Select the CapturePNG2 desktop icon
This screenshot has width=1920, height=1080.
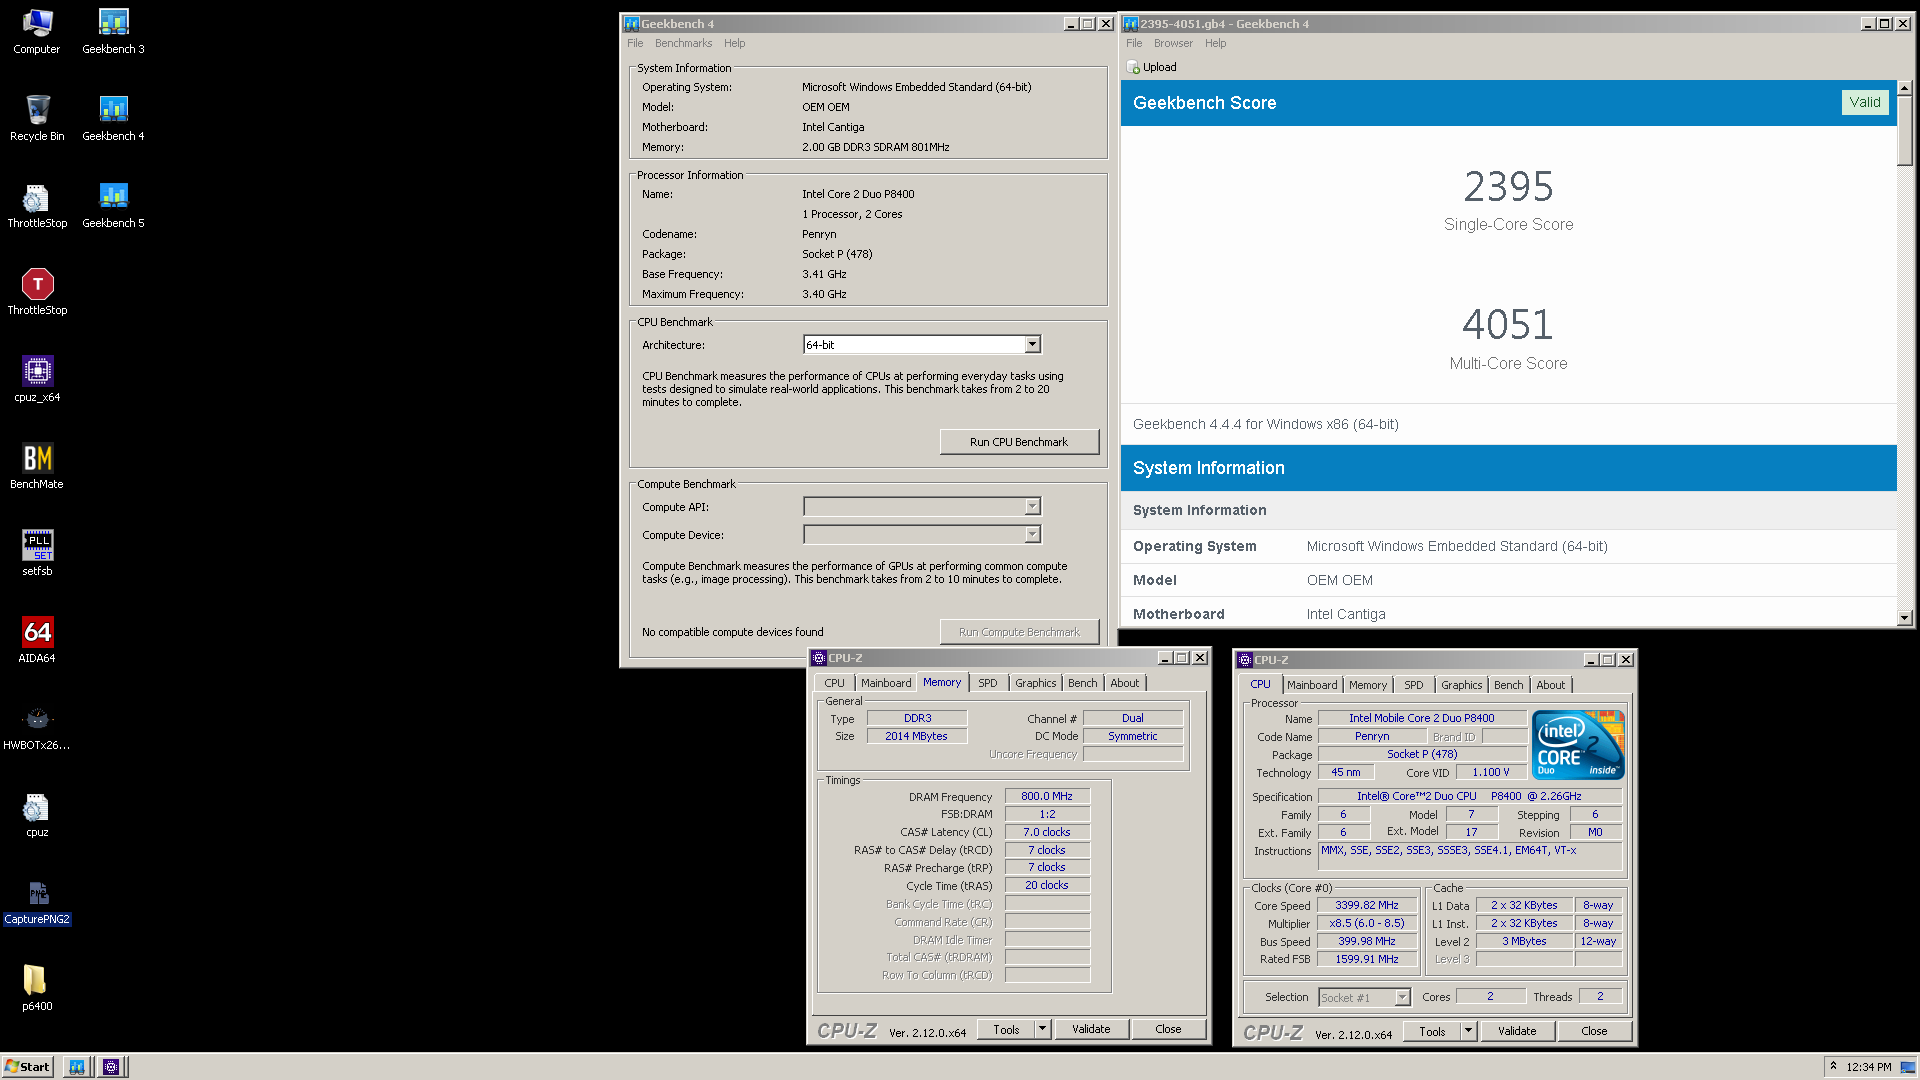point(37,901)
